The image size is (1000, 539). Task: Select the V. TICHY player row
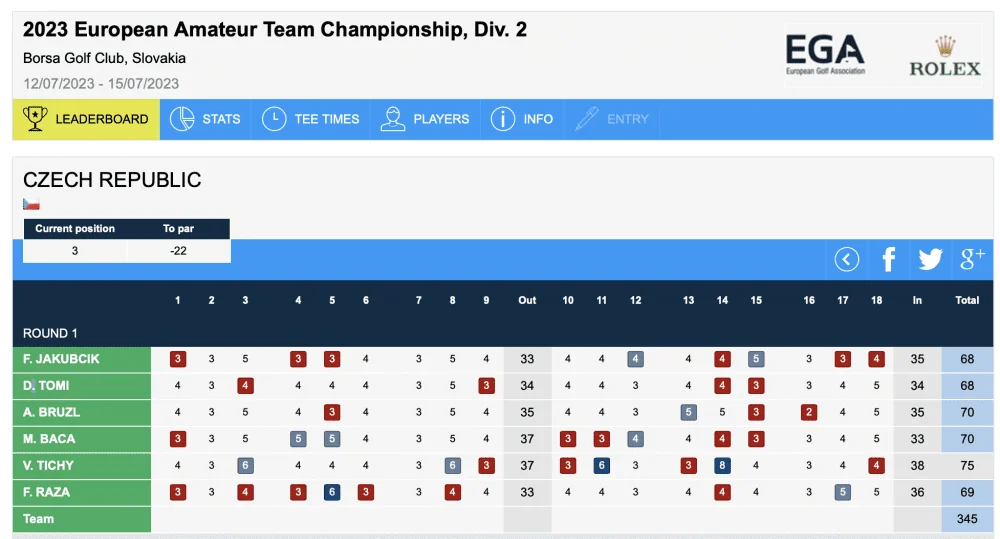[x=503, y=466]
